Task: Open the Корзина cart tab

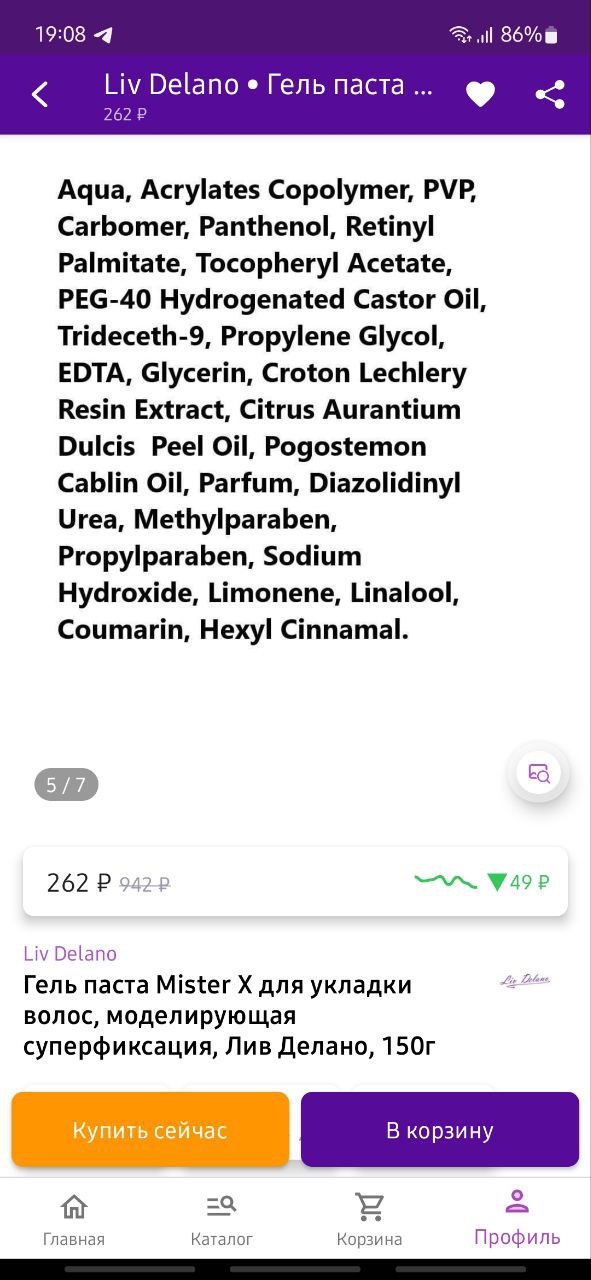Action: pyautogui.click(x=369, y=1220)
